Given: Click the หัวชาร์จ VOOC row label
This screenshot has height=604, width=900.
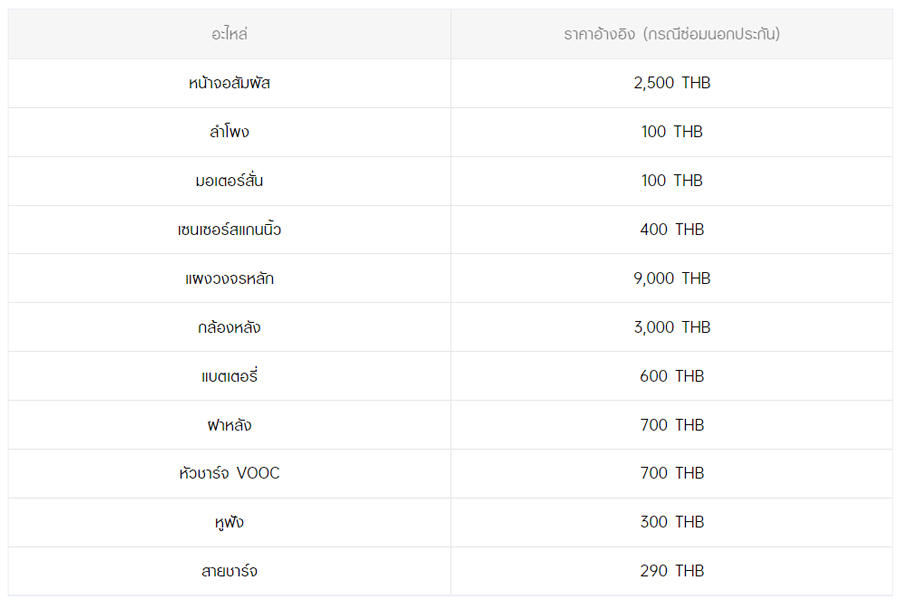Looking at the screenshot, I should point(229,473).
